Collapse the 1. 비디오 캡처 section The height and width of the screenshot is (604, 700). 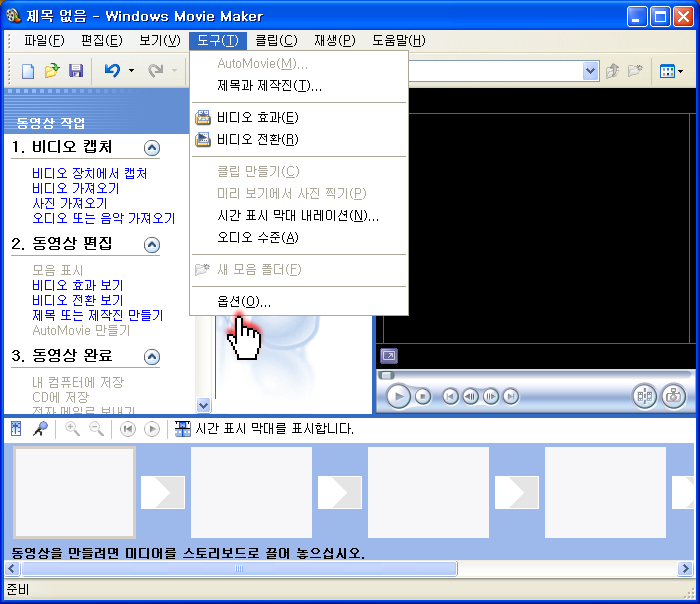pos(152,148)
